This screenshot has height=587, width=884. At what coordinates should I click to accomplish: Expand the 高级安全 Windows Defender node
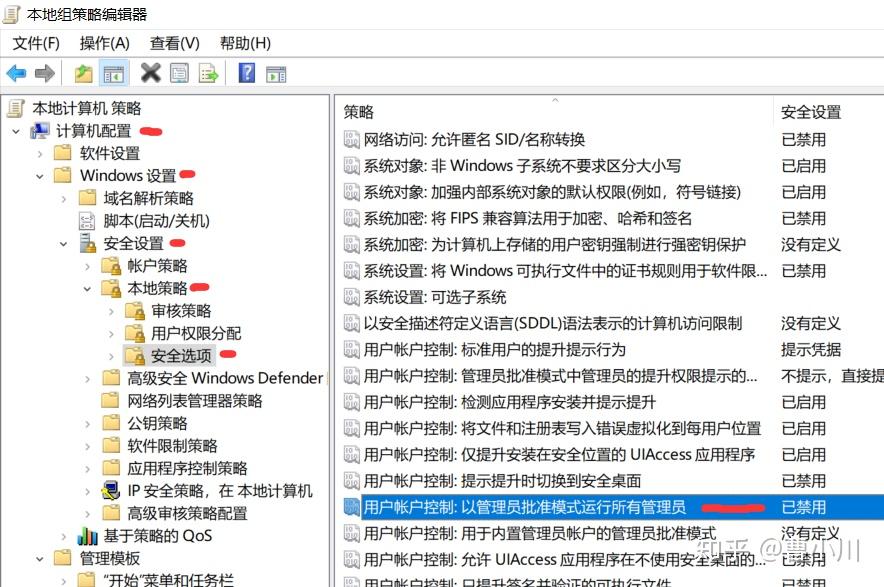click(87, 379)
